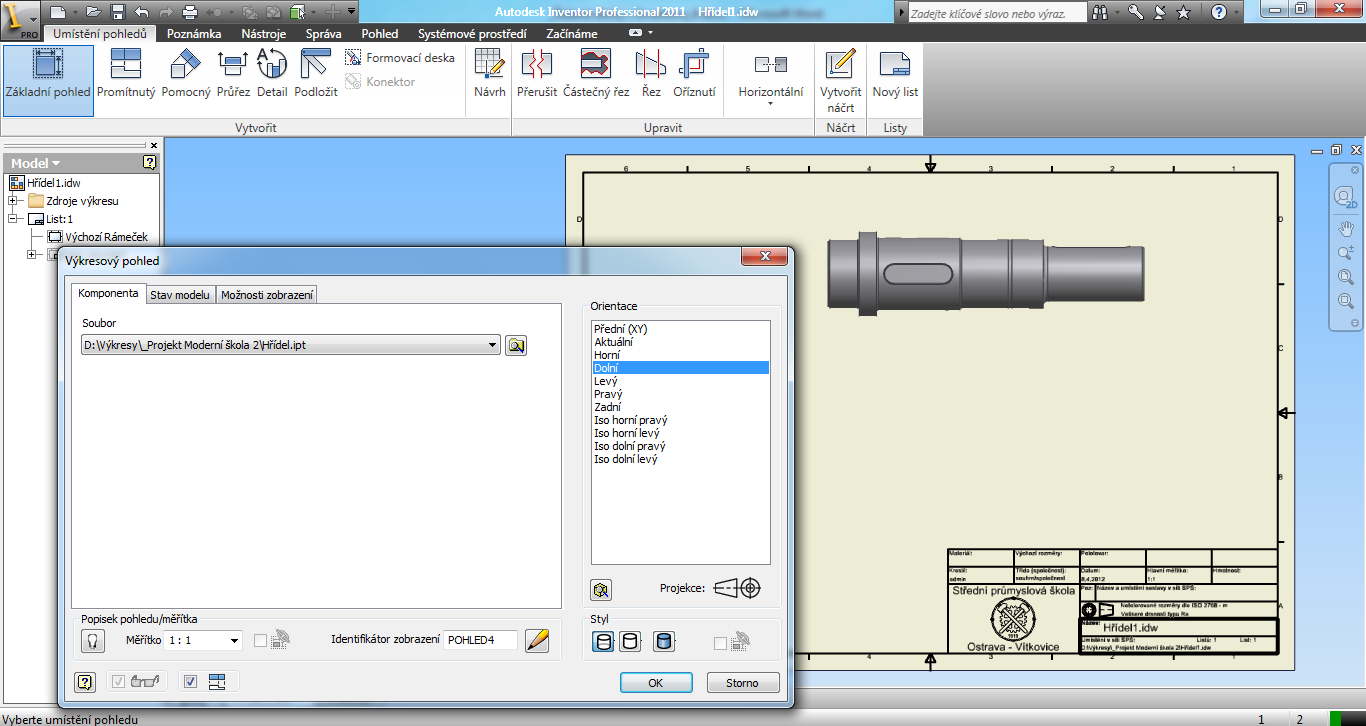The image size is (1366, 726).
Task: Click the Open file icon in quick access
Action: point(93,12)
